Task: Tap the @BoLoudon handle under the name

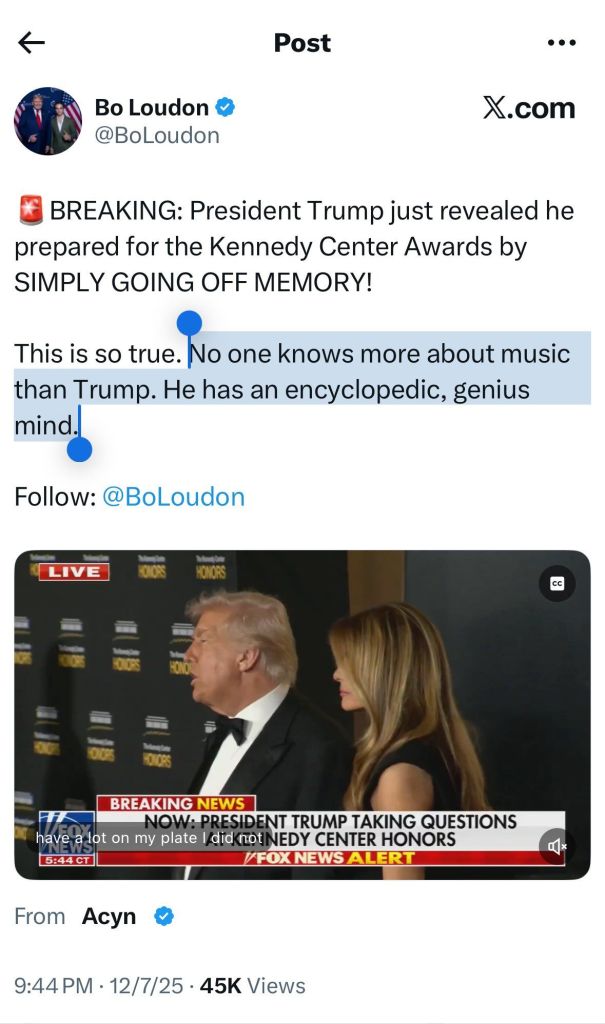Action: [x=157, y=136]
